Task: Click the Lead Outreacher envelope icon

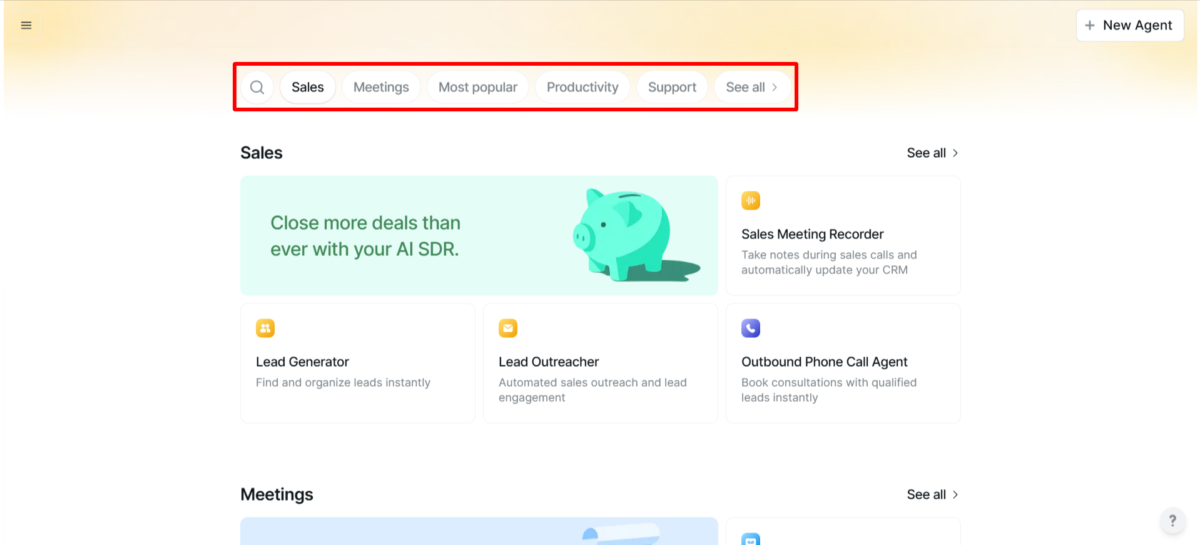Action: click(x=508, y=328)
